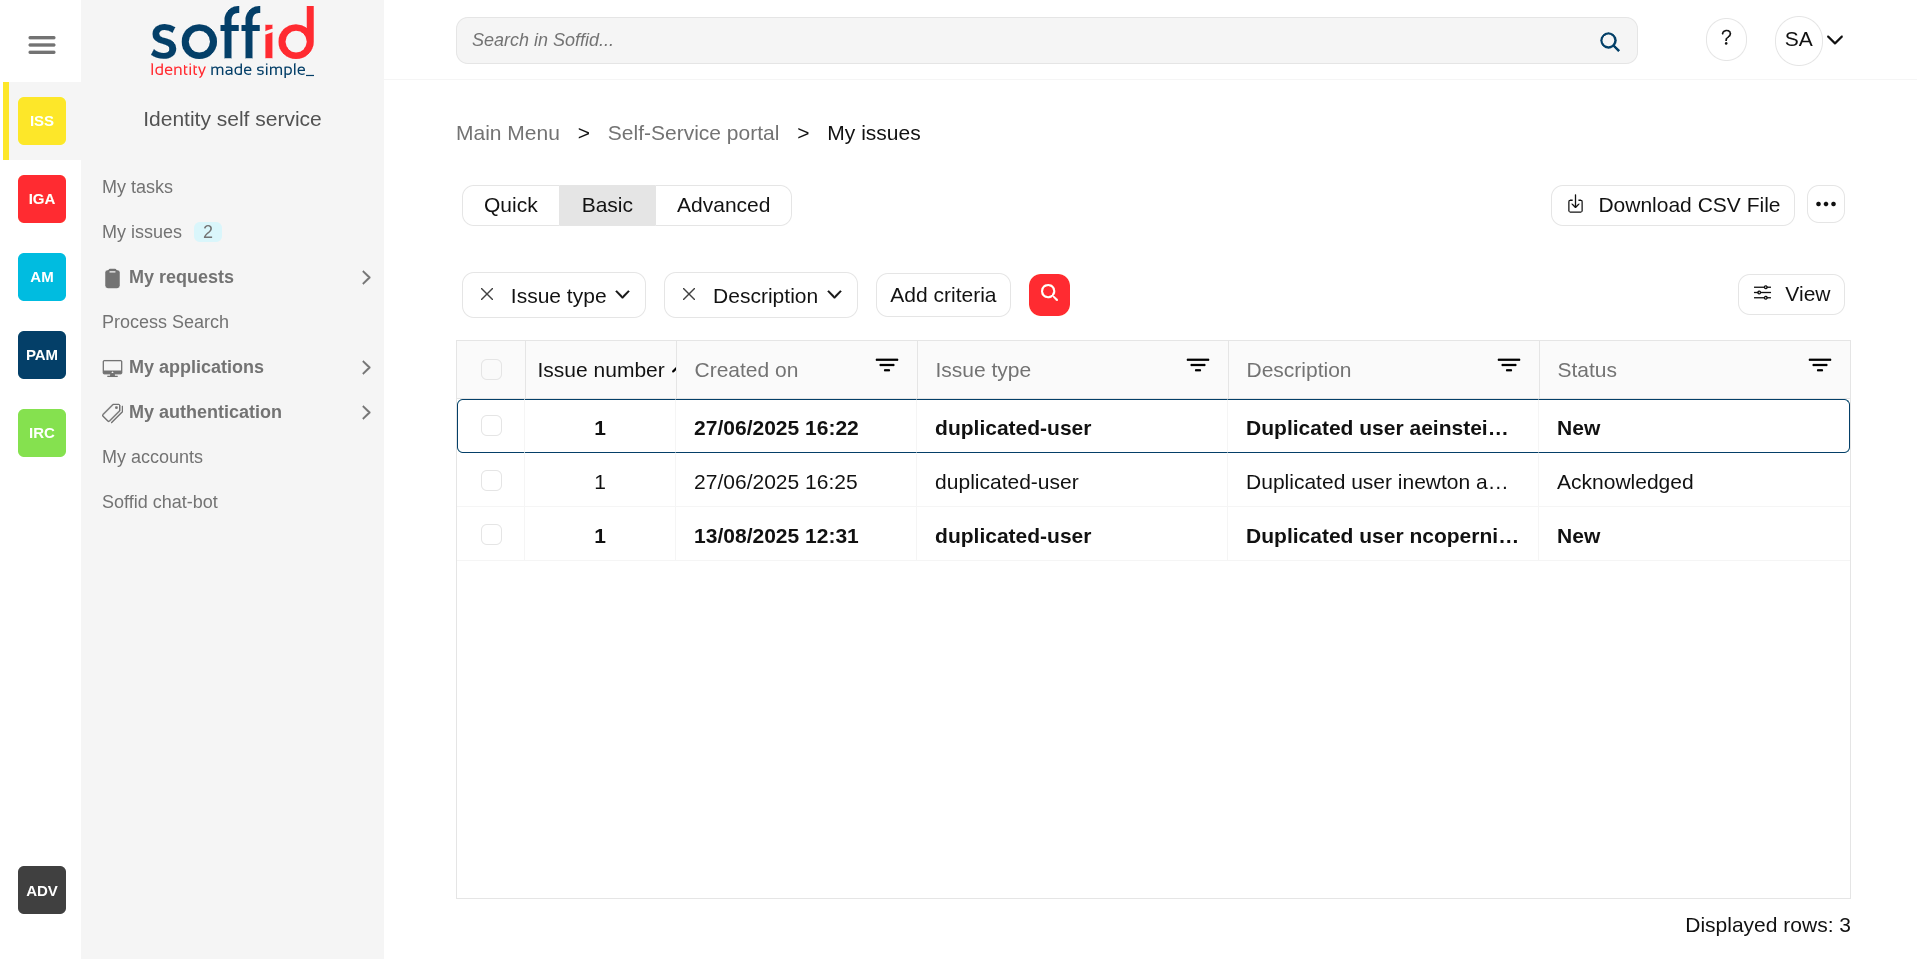Open the ADV module icon
1917x959 pixels.
pyautogui.click(x=41, y=890)
